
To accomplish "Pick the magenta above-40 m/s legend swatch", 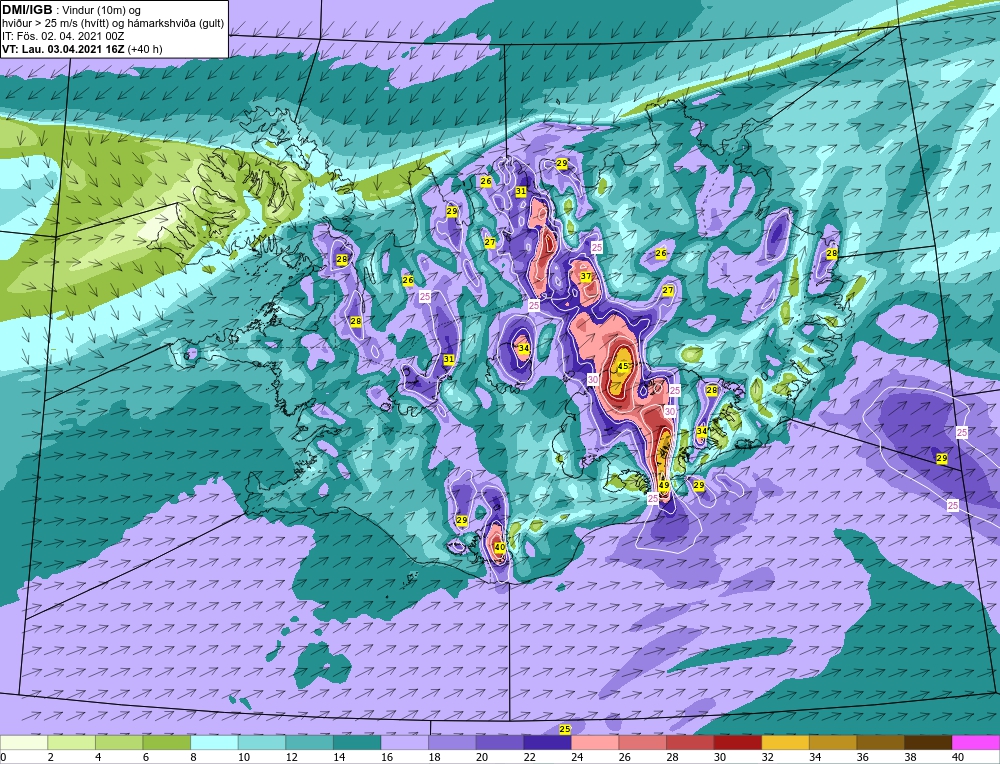I will coord(976,743).
